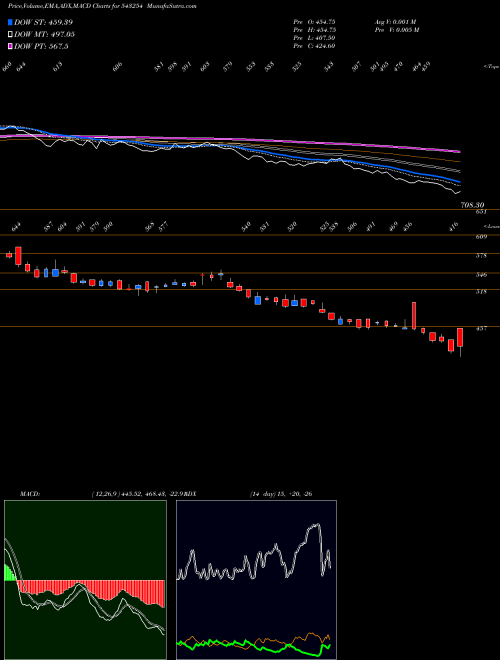Click the 609 price axis label

tap(481, 237)
